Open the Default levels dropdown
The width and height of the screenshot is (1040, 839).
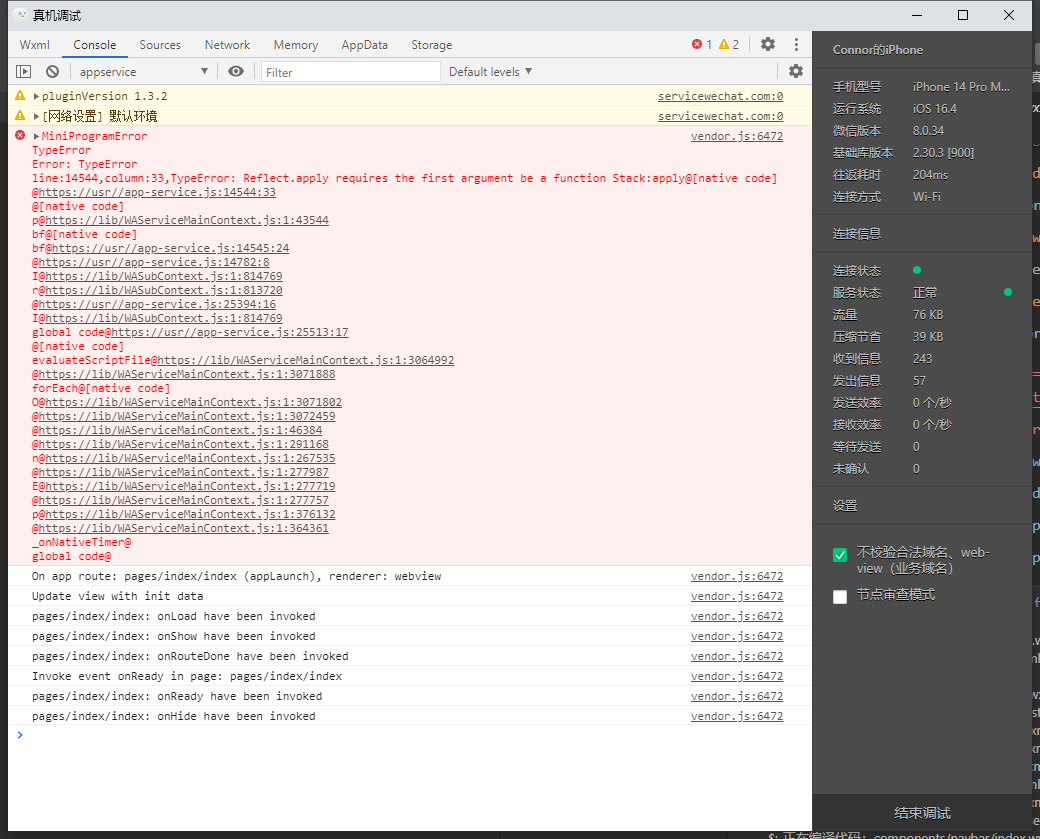click(489, 71)
